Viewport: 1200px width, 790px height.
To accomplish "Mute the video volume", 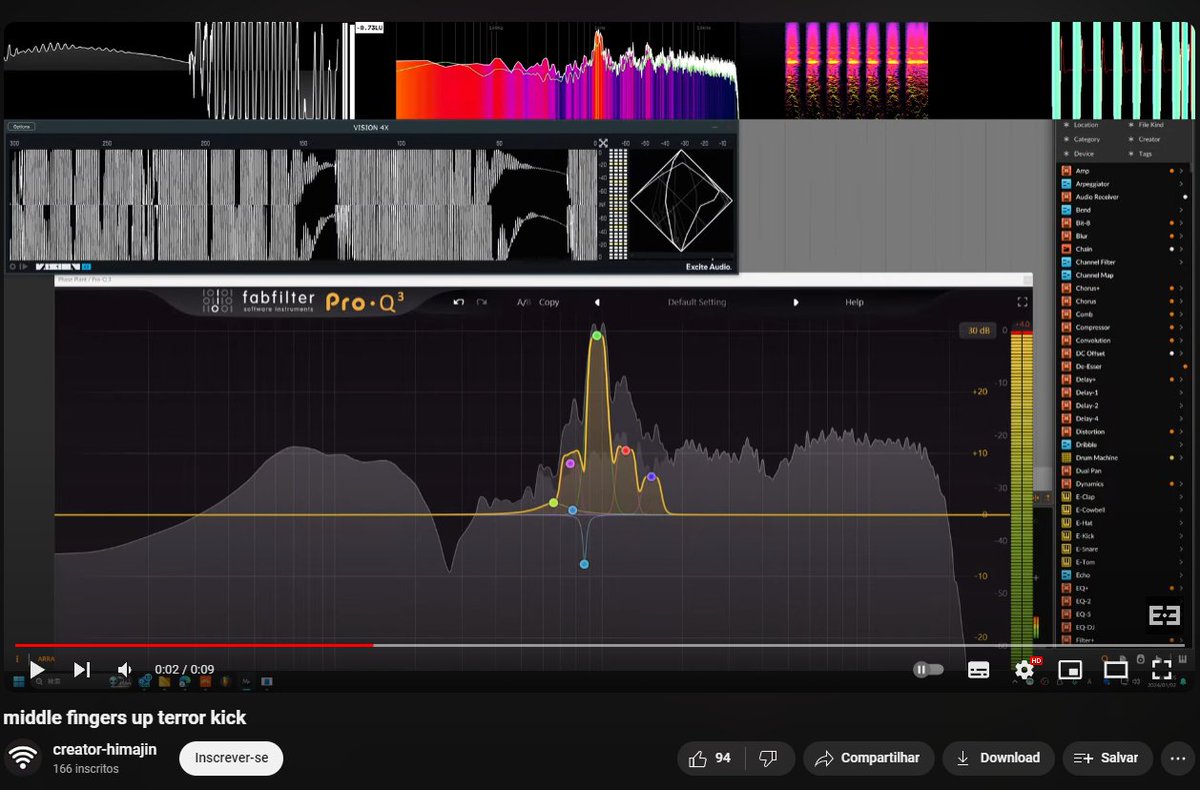I will click(x=125, y=669).
